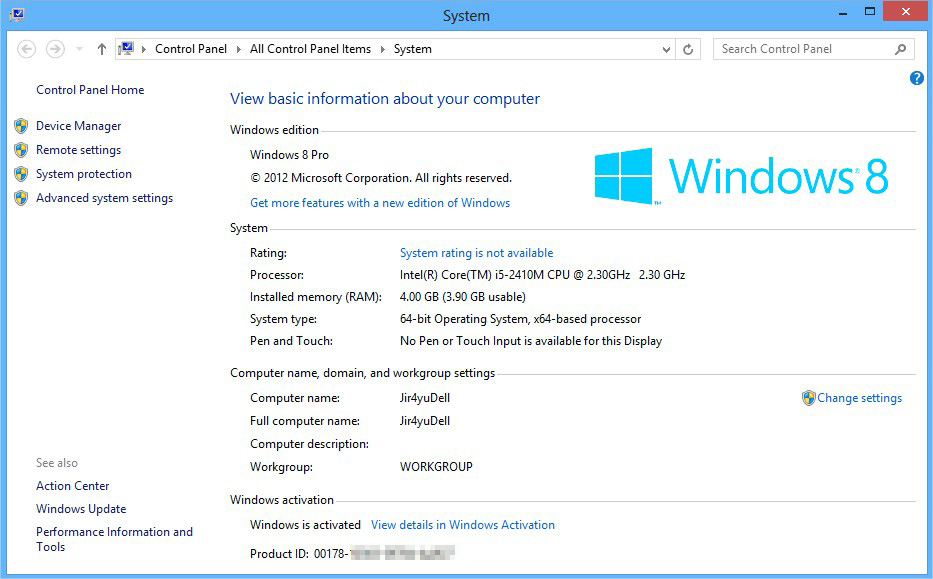Click the 64-bit Operating System value
Screen dimensions: 933x579
[x=520, y=319]
